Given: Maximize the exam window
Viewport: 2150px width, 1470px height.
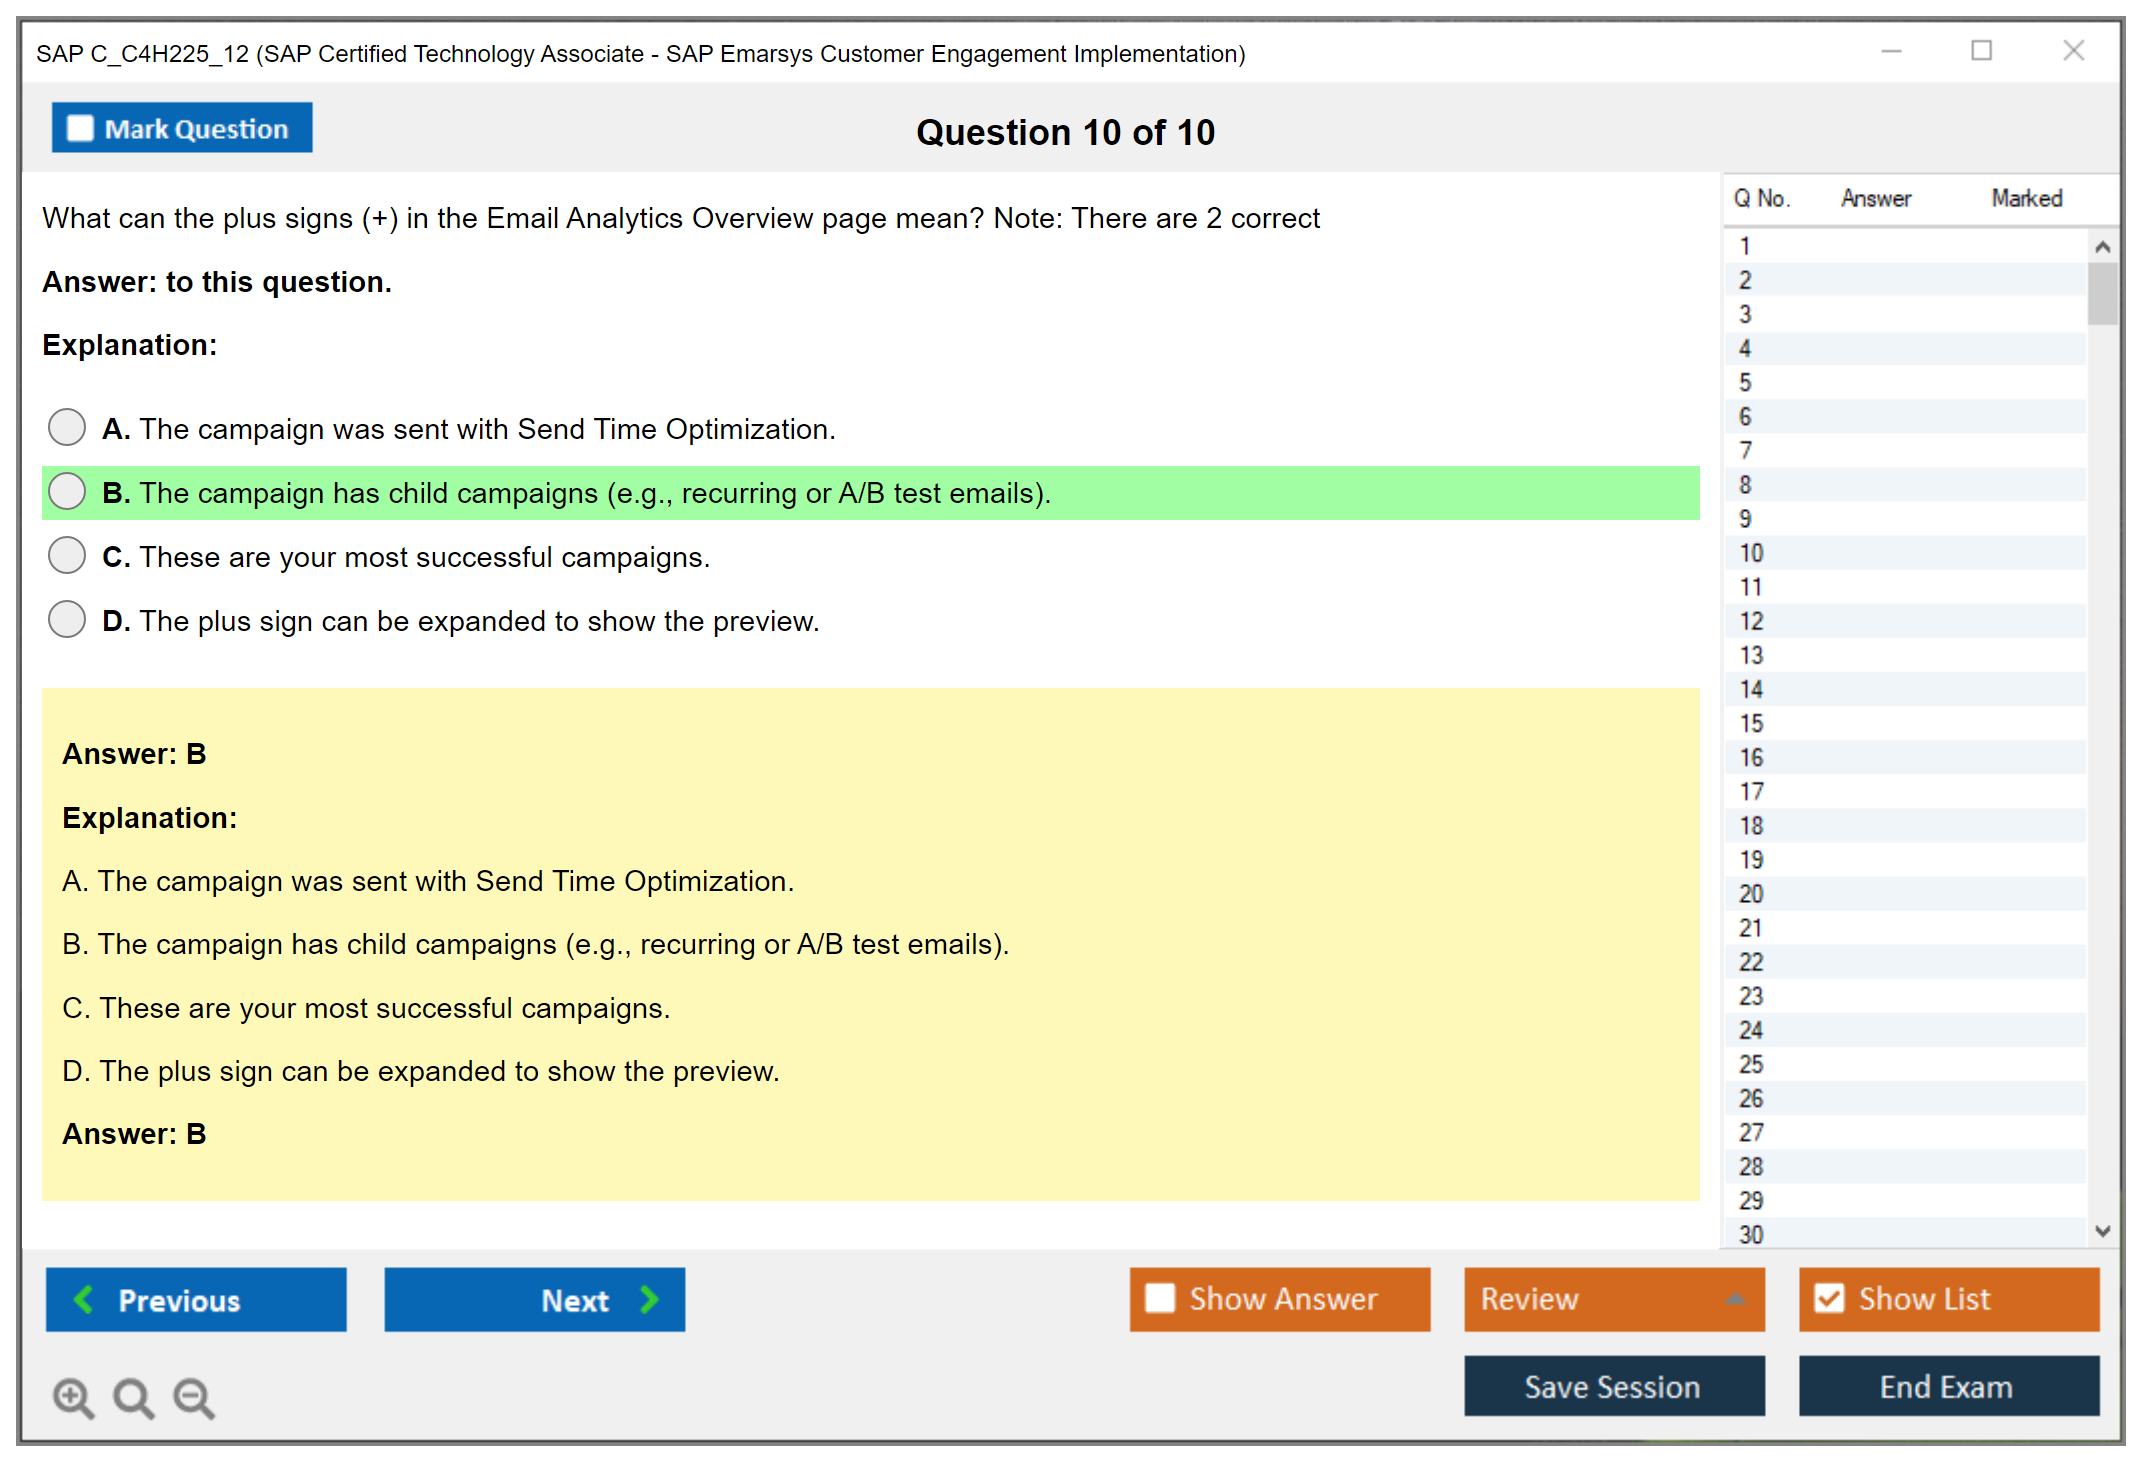Looking at the screenshot, I should (1981, 51).
